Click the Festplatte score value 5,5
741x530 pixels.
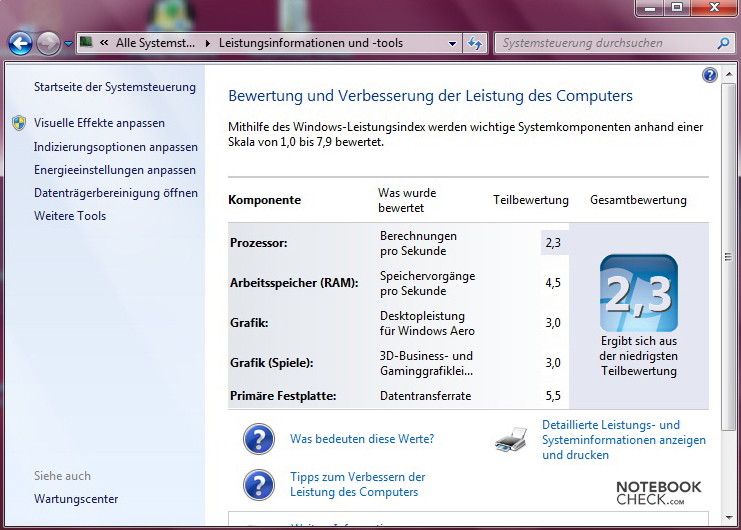pos(553,396)
